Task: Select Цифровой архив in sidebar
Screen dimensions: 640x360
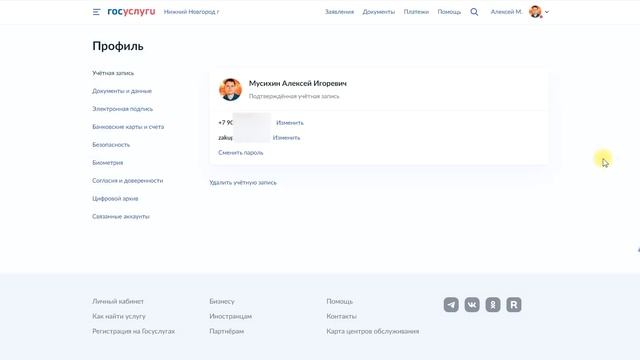Action: (x=115, y=199)
